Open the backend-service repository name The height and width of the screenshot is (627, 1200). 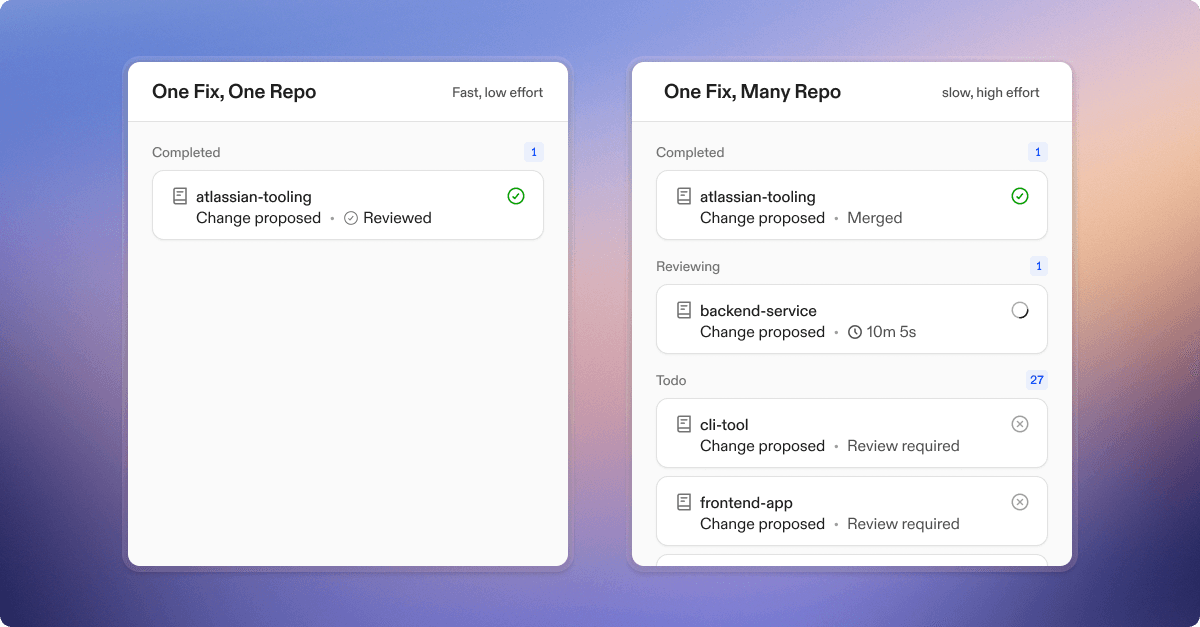(758, 311)
